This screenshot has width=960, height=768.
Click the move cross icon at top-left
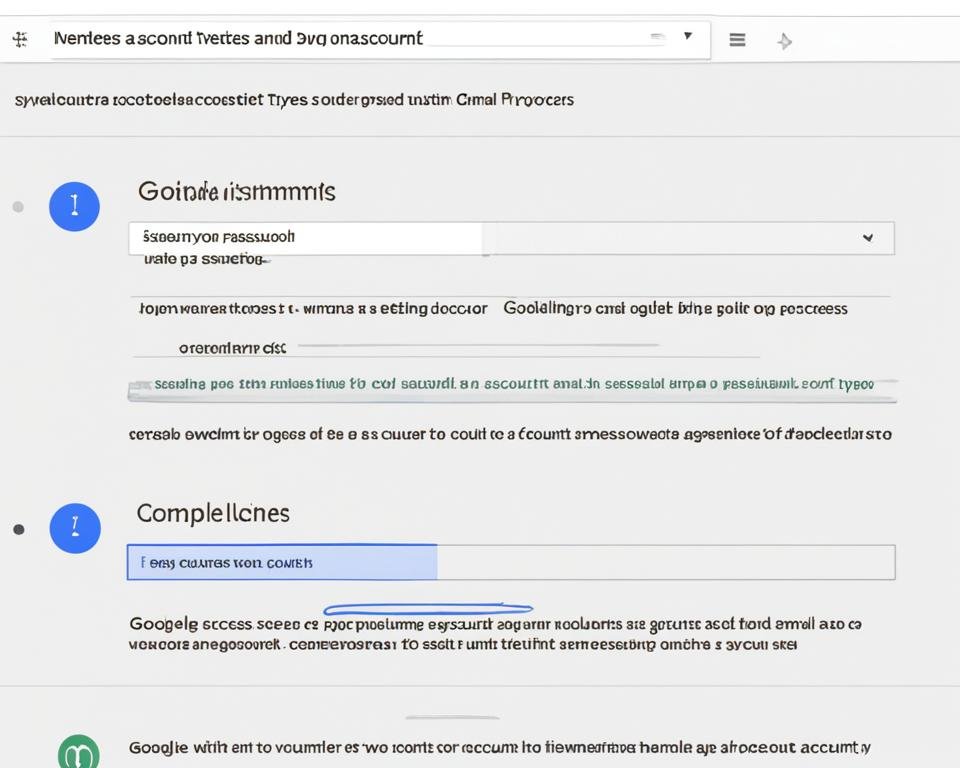[20, 40]
